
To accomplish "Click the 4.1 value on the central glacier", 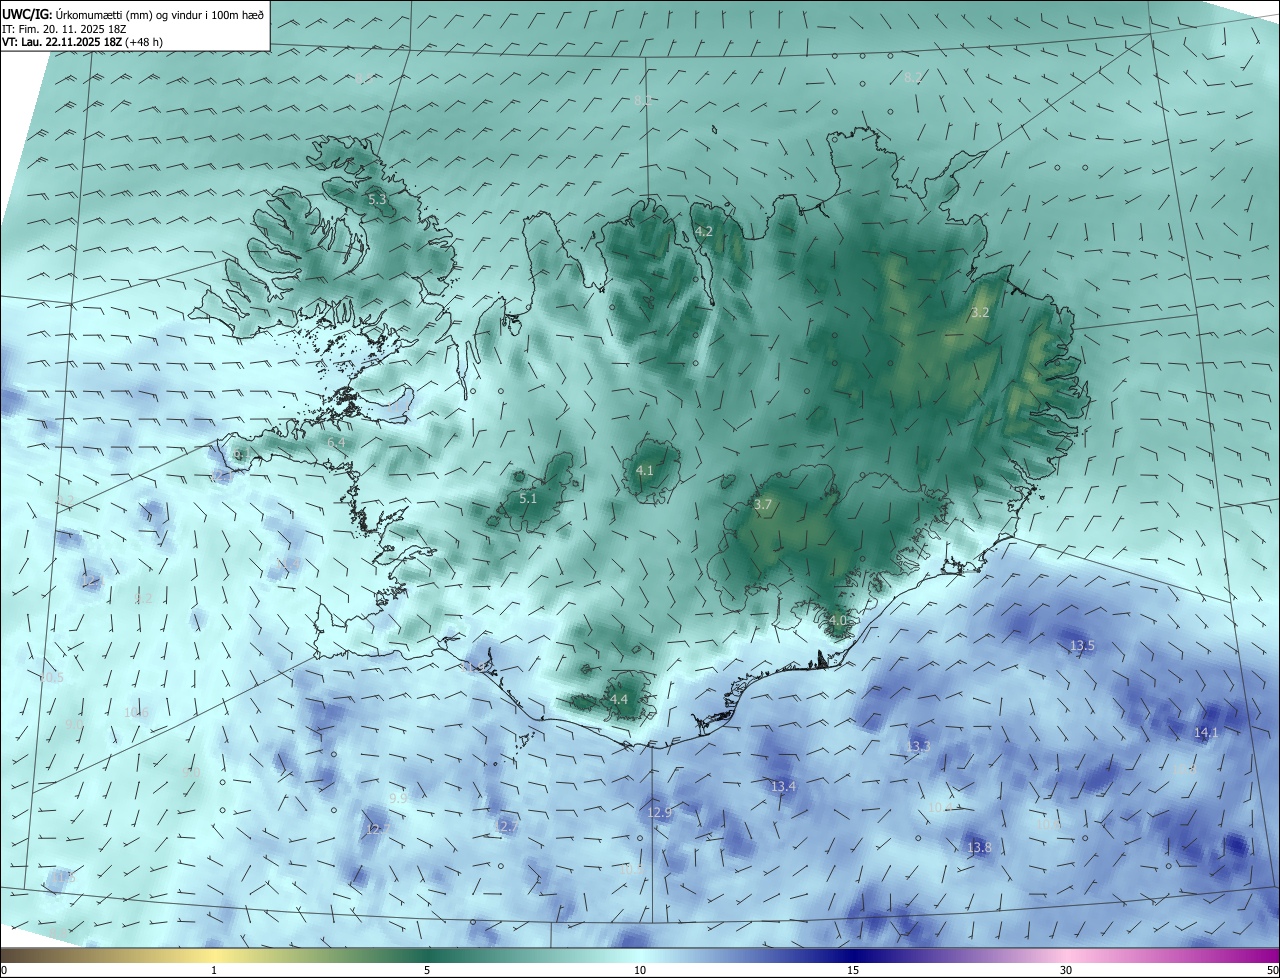I will (645, 470).
